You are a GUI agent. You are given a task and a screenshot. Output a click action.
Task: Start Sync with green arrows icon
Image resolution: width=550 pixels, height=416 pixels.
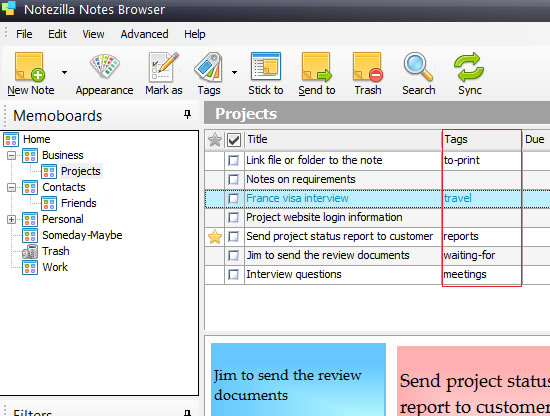click(x=469, y=67)
